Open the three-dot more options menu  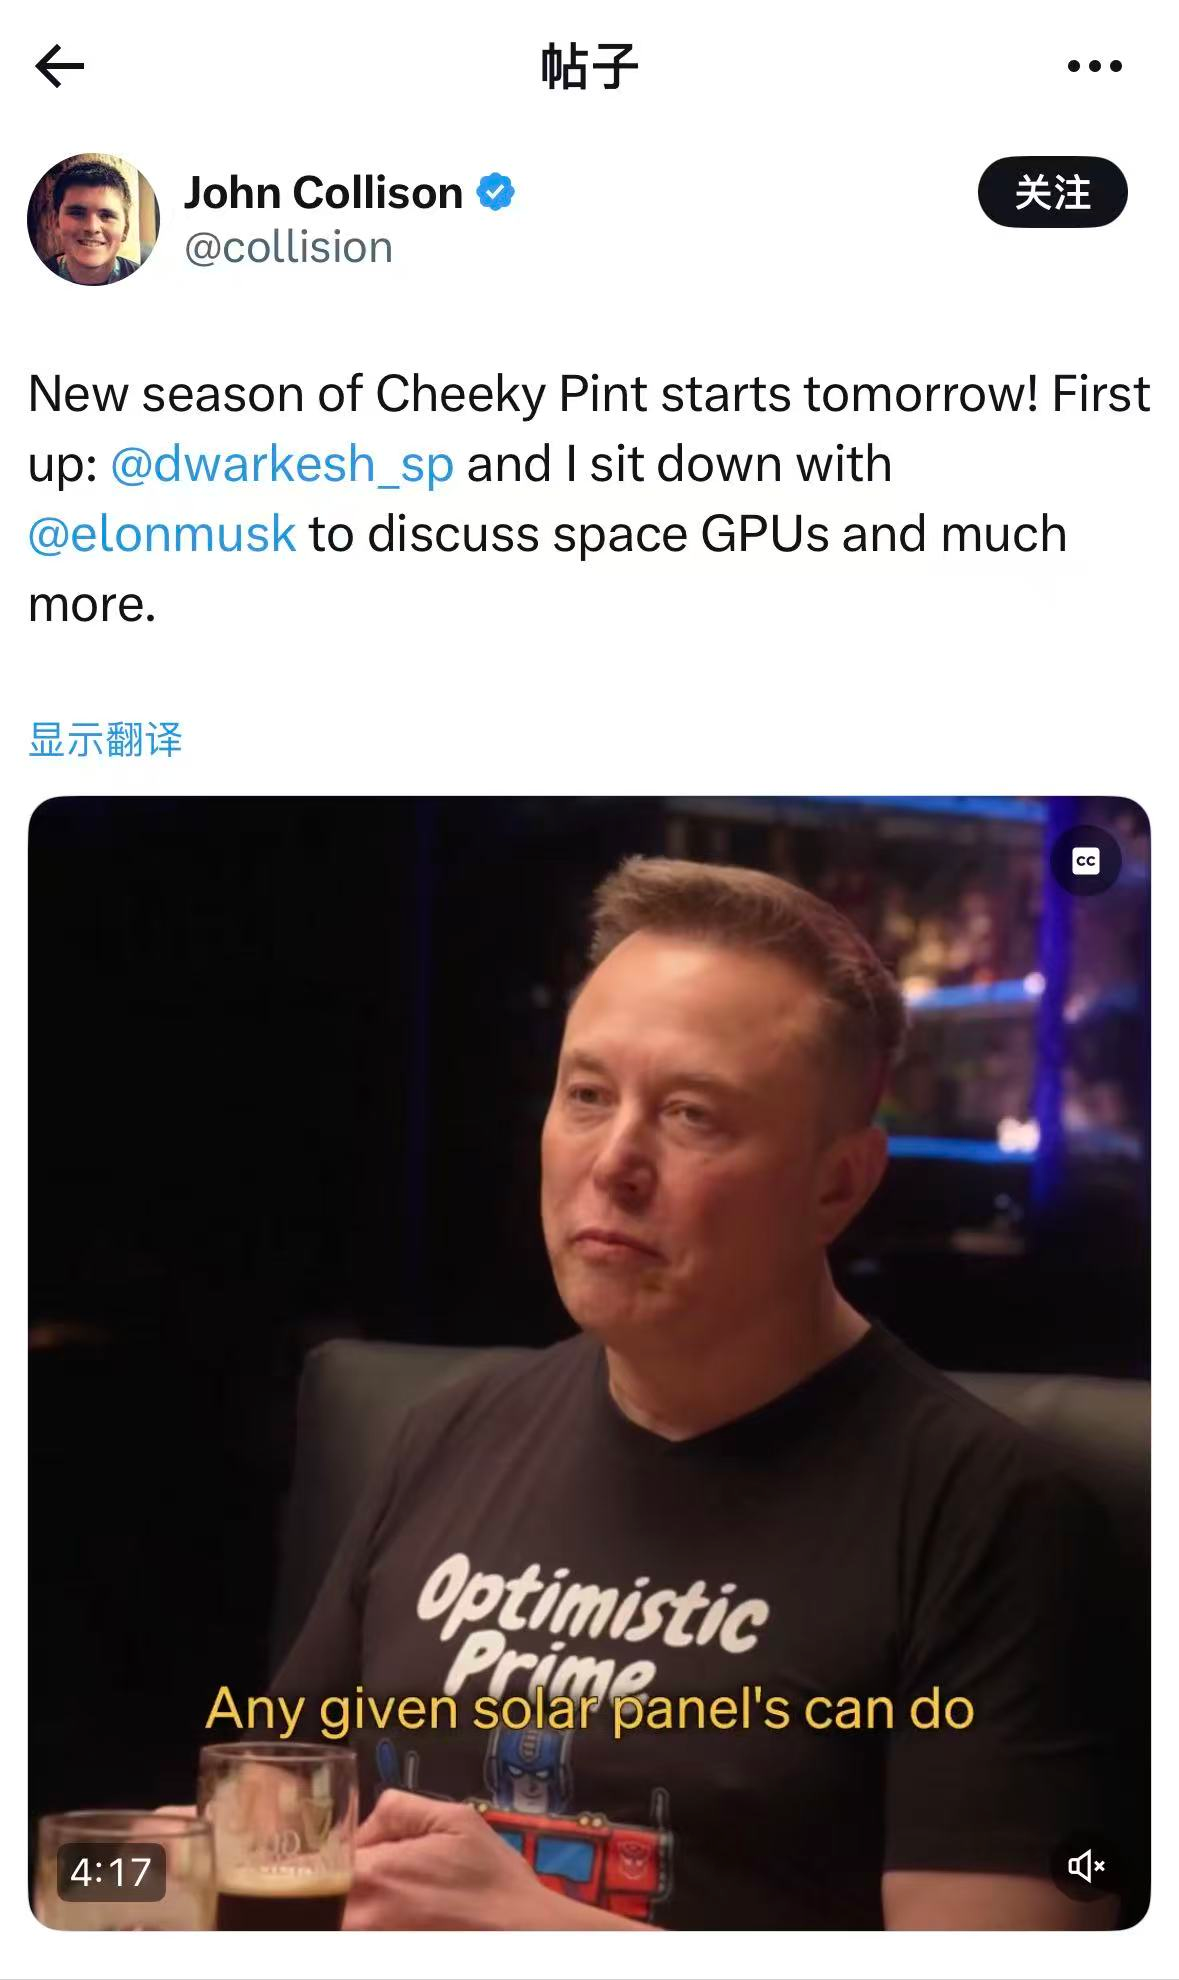click(1094, 67)
